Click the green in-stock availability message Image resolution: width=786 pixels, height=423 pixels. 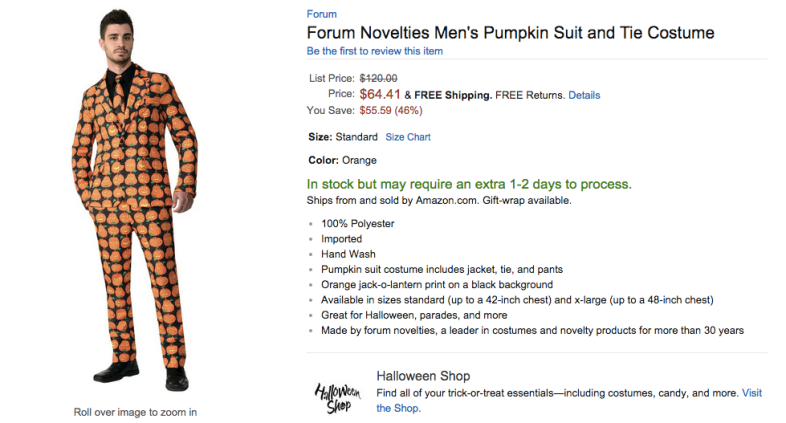(x=469, y=184)
